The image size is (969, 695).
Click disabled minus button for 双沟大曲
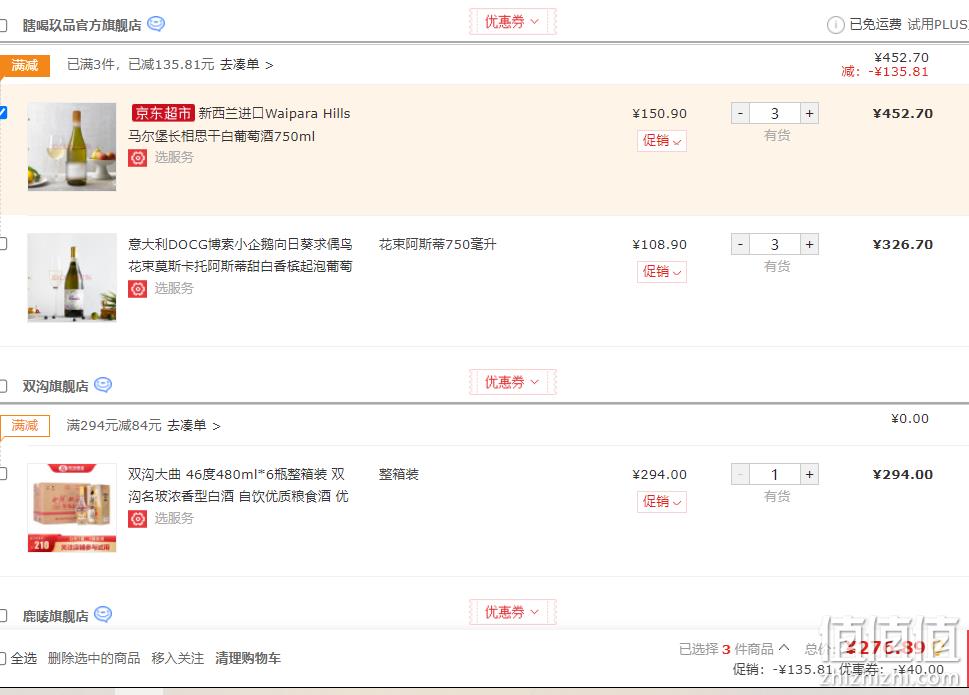pyautogui.click(x=740, y=474)
